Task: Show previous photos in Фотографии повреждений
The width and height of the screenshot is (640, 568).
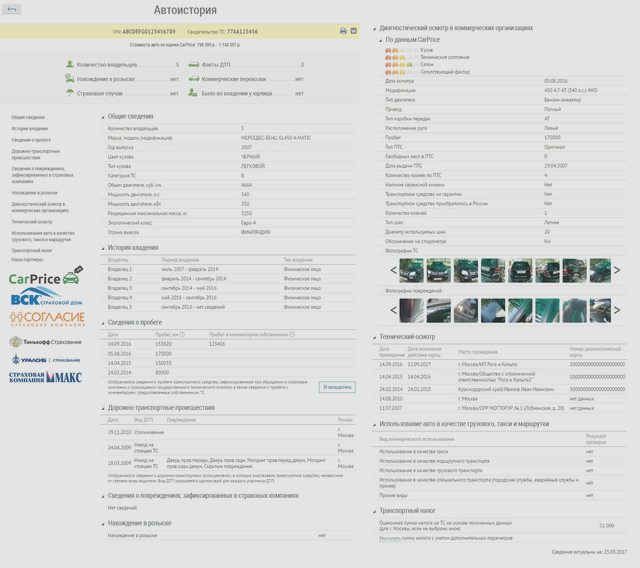Action: point(393,310)
